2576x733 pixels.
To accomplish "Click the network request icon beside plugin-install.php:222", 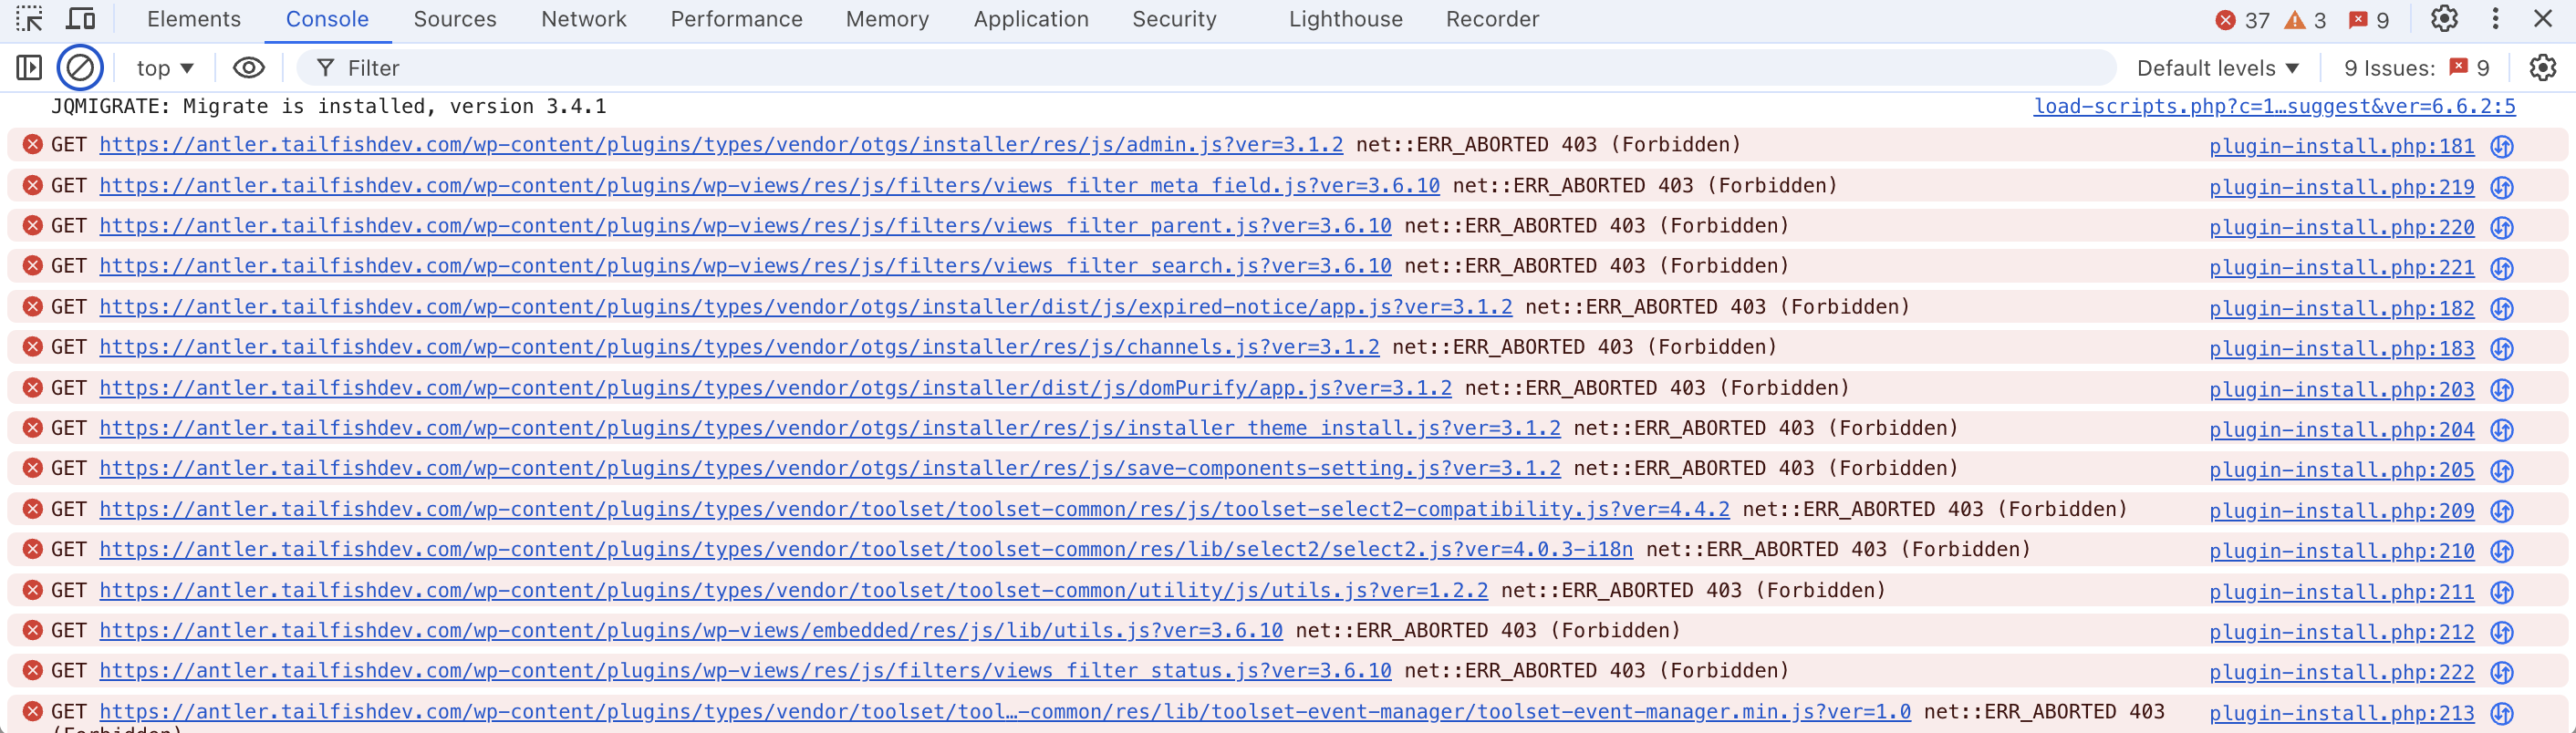I will [x=2501, y=672].
